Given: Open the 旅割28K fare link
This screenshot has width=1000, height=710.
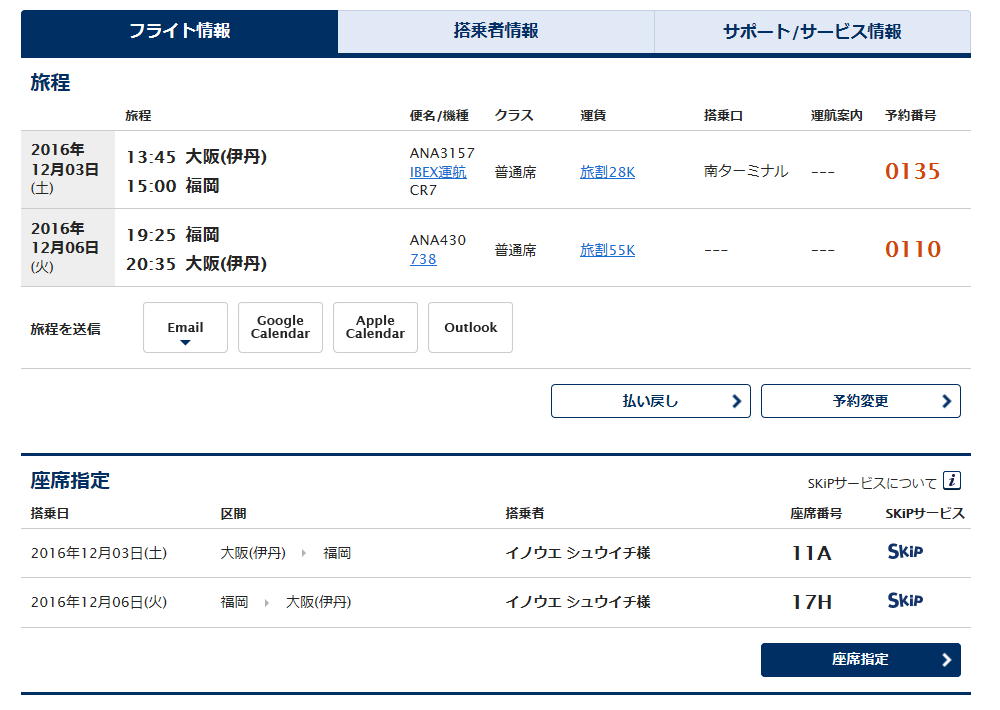Looking at the screenshot, I should pos(607,172).
